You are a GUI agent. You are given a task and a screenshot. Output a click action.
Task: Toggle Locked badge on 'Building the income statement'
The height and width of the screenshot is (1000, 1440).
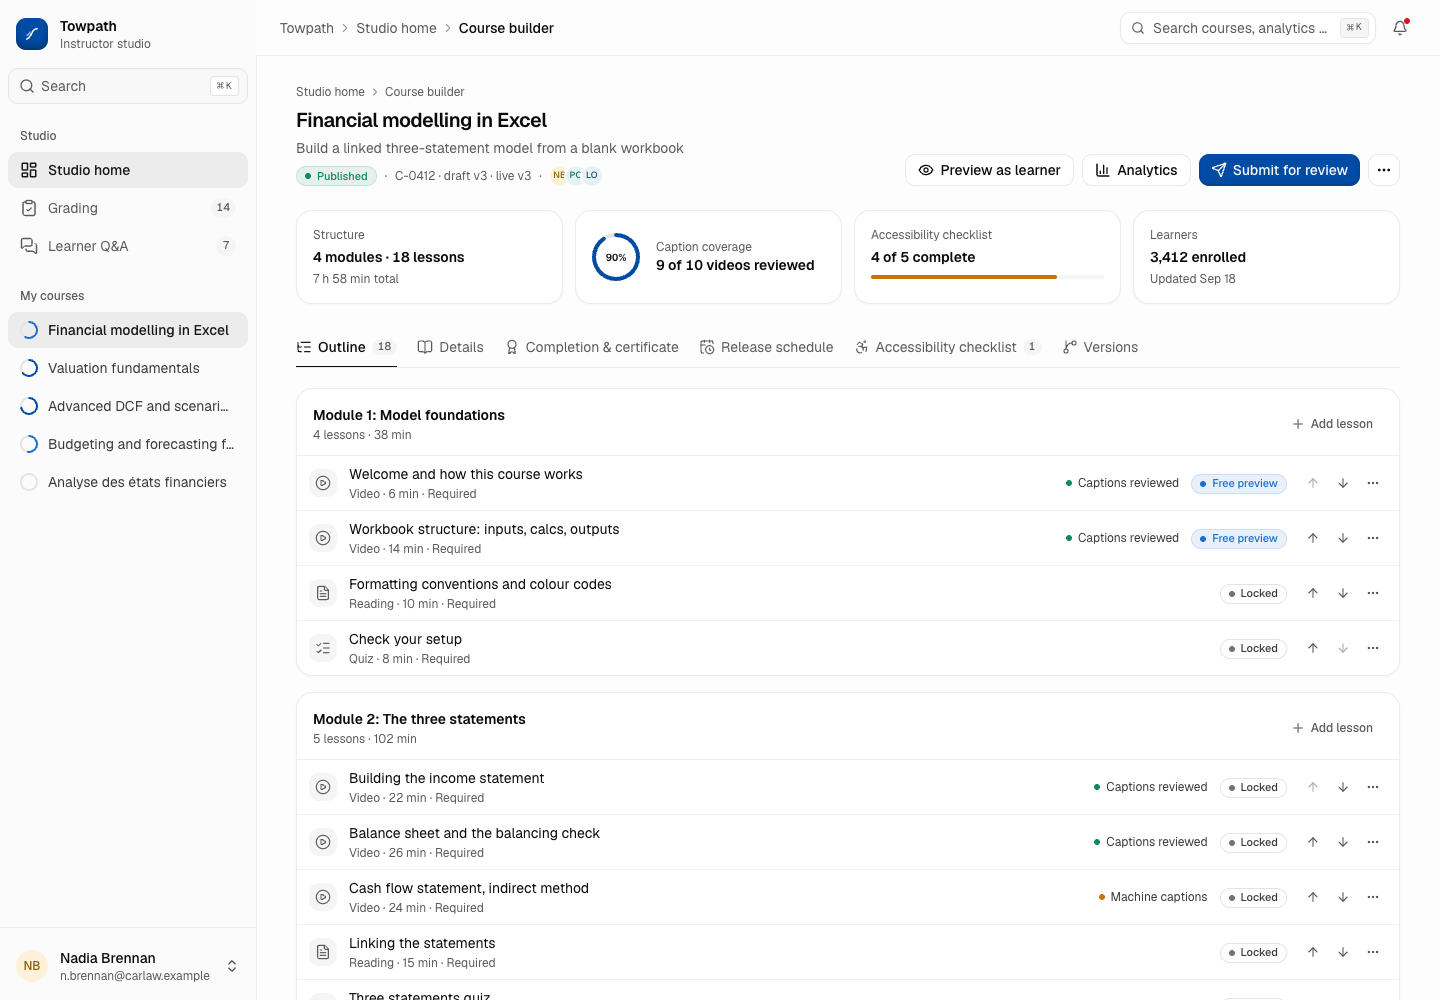tap(1253, 787)
